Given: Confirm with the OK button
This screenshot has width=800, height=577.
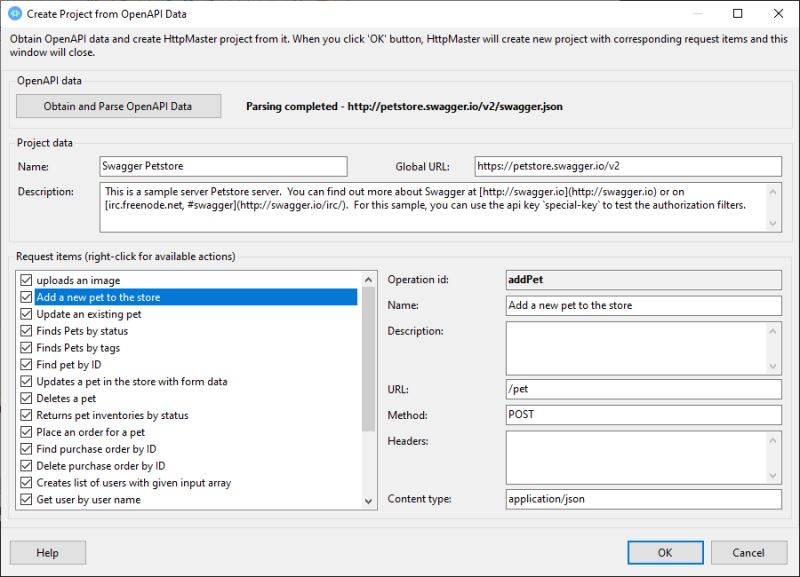Looking at the screenshot, I should click(x=665, y=553).
